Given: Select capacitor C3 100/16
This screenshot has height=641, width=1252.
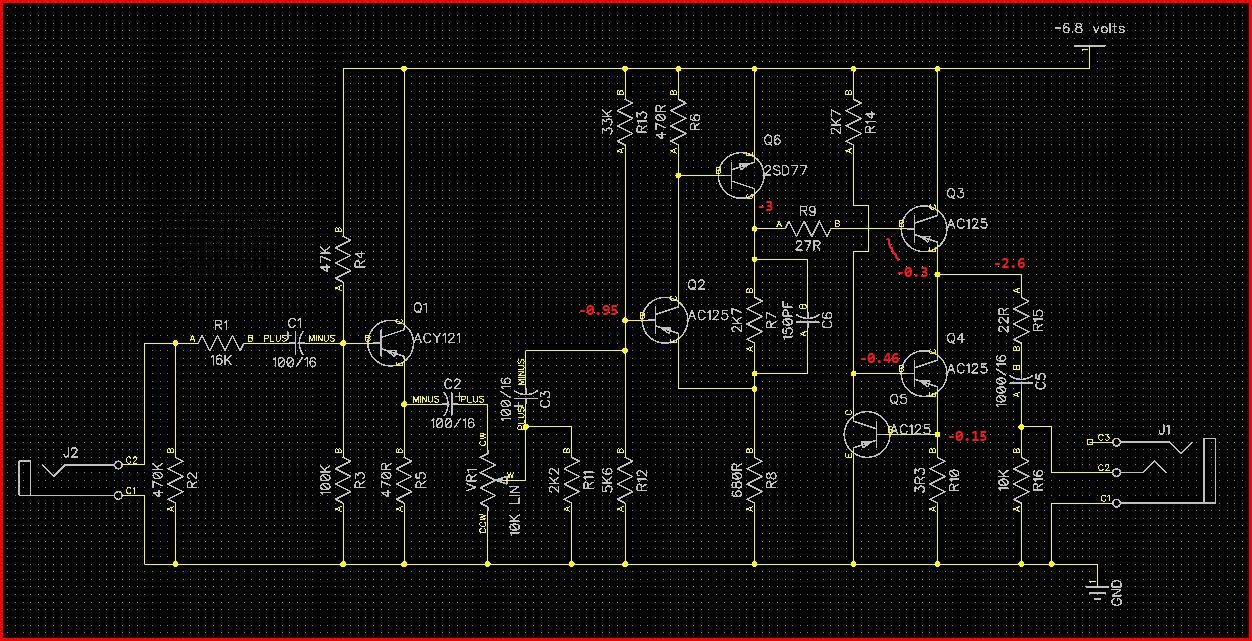Looking at the screenshot, I should pos(525,396).
